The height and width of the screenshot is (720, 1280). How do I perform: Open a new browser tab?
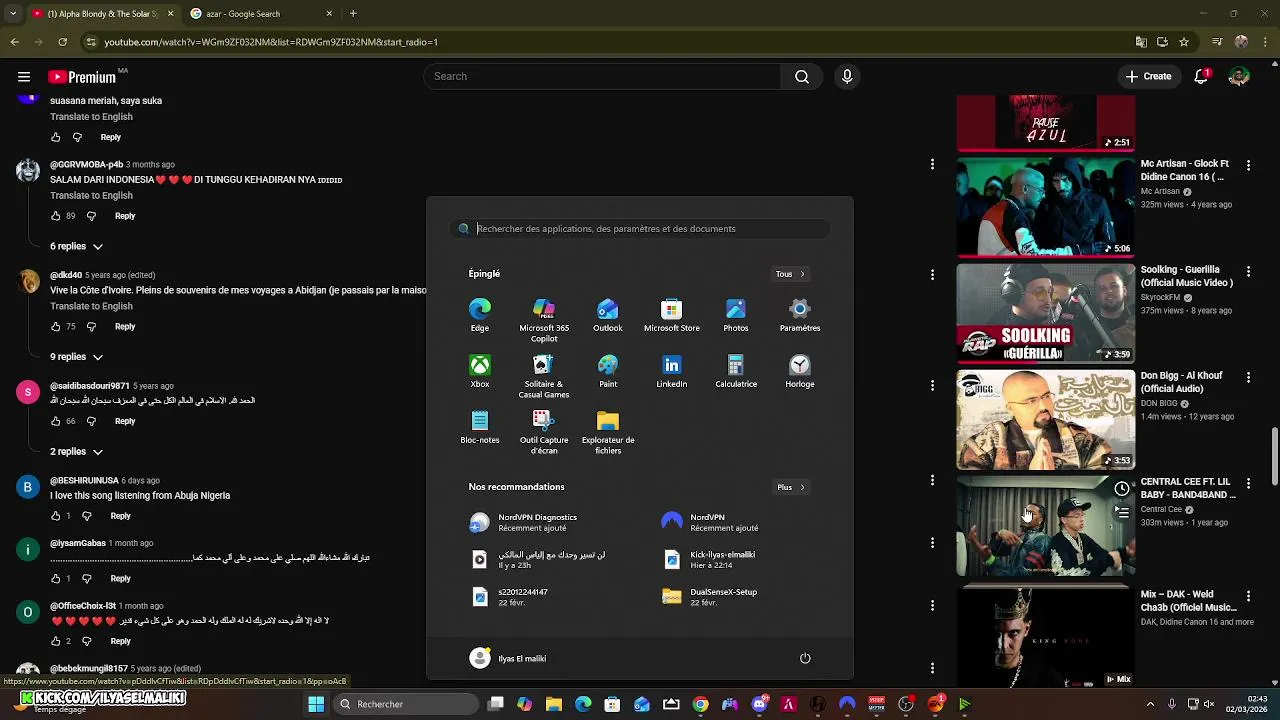353,14
